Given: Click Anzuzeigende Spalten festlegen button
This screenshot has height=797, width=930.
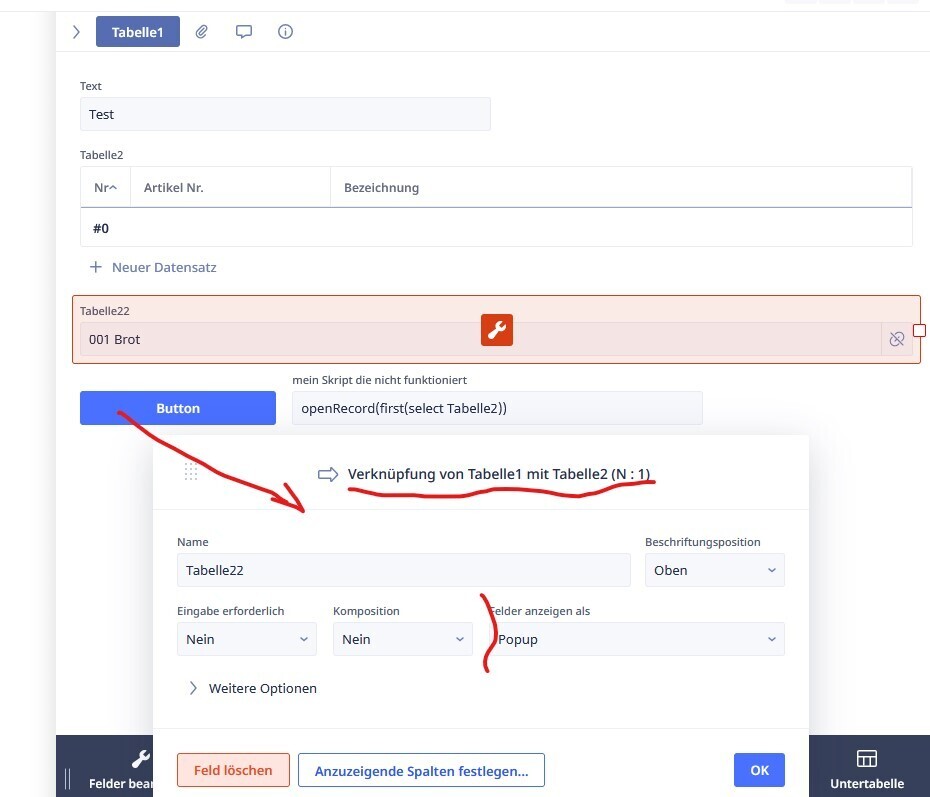Looking at the screenshot, I should [421, 770].
